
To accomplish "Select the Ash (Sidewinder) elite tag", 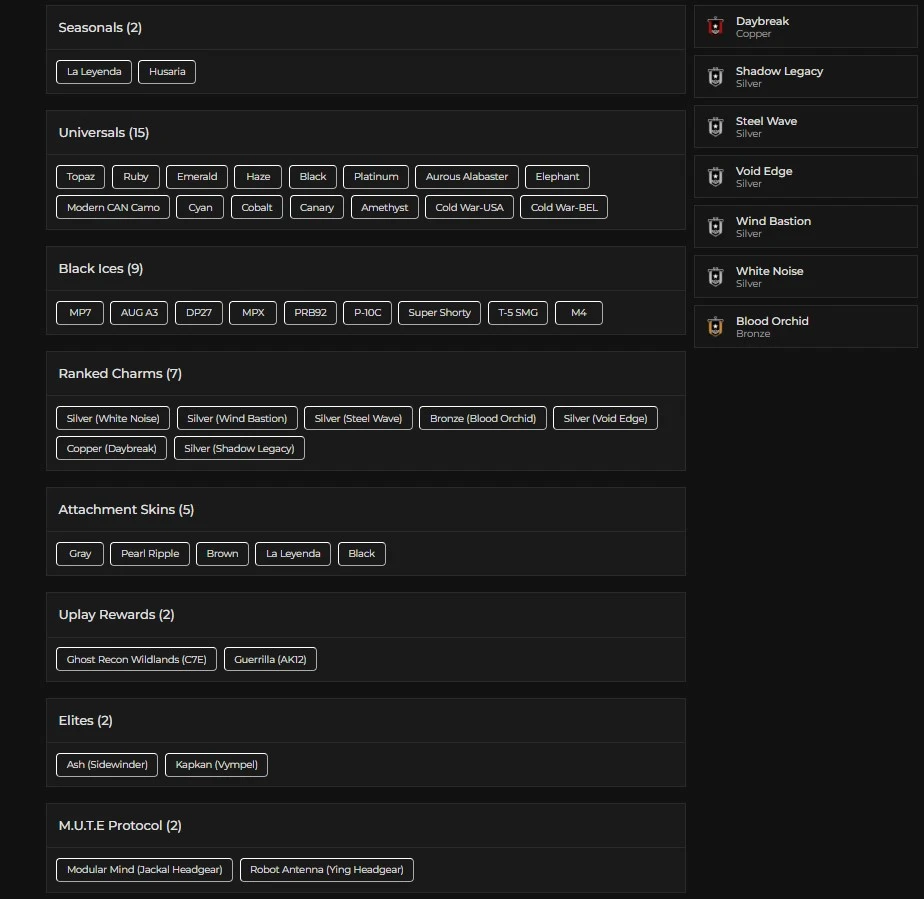I will [x=107, y=765].
